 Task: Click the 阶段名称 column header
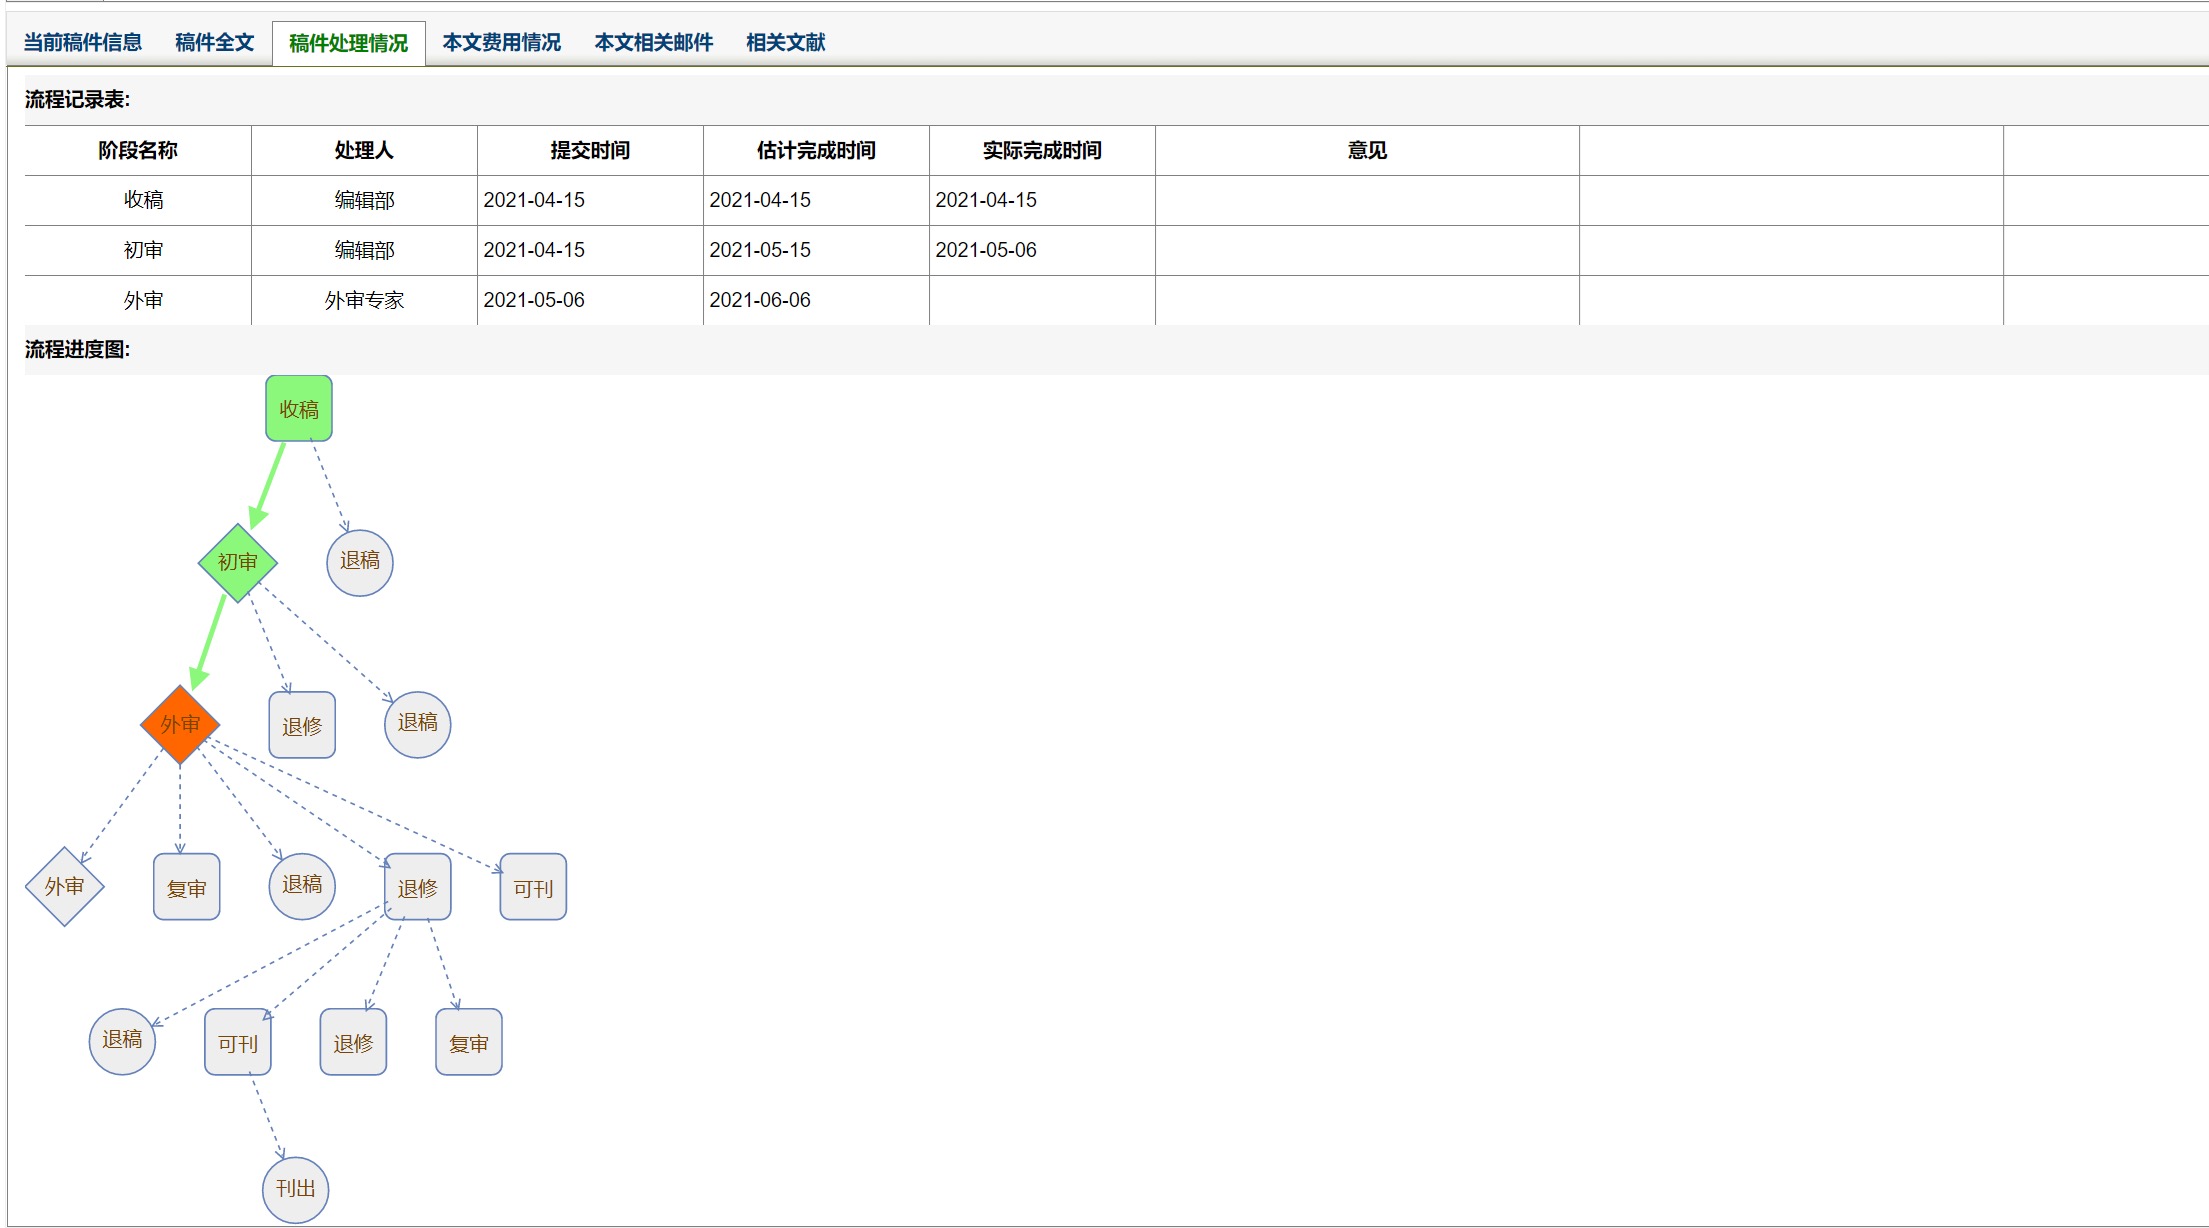[x=138, y=150]
